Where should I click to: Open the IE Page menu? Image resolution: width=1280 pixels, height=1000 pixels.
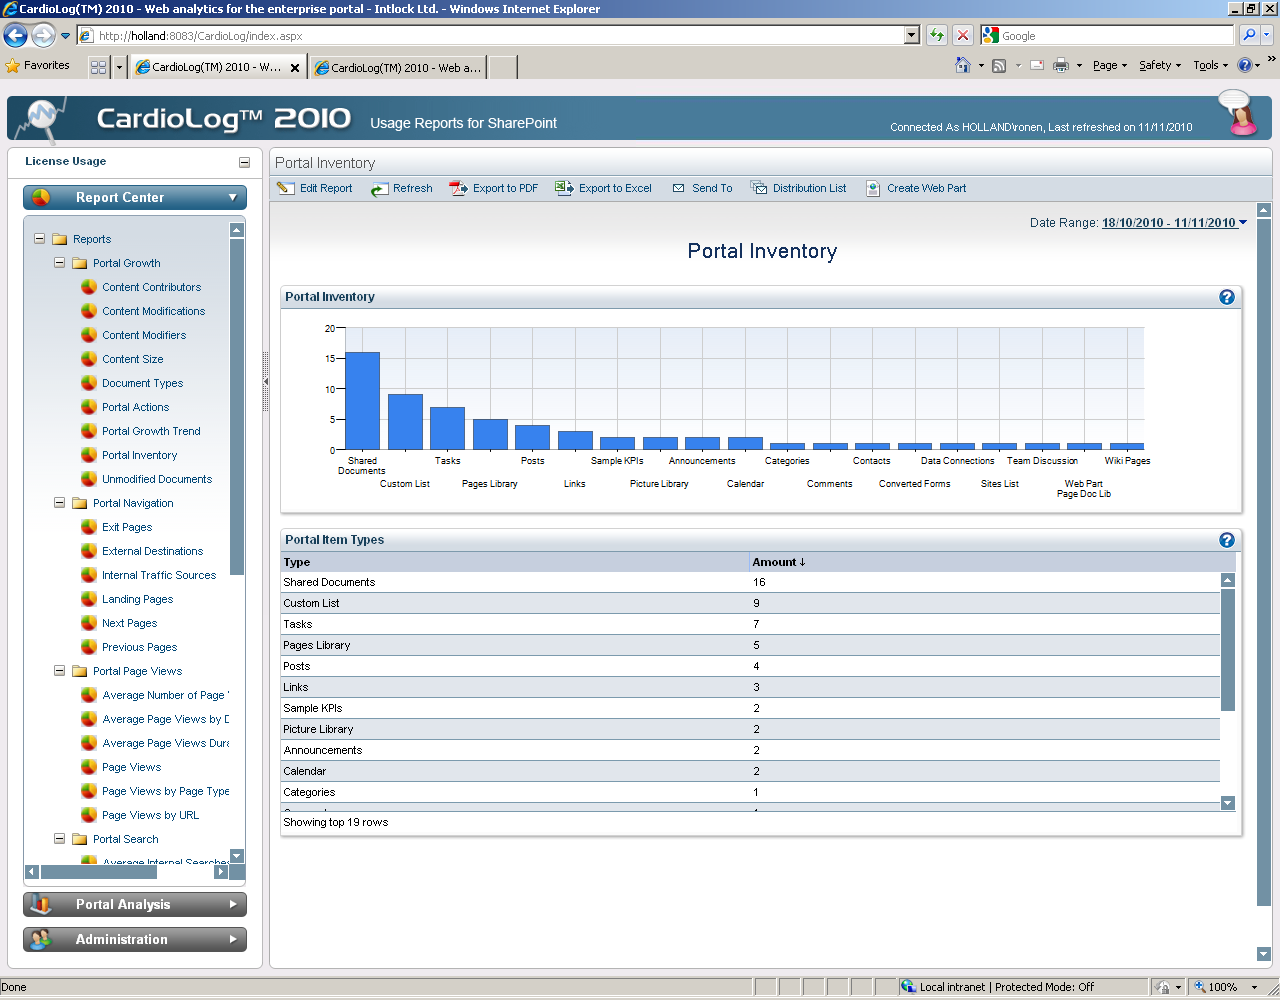click(1109, 65)
